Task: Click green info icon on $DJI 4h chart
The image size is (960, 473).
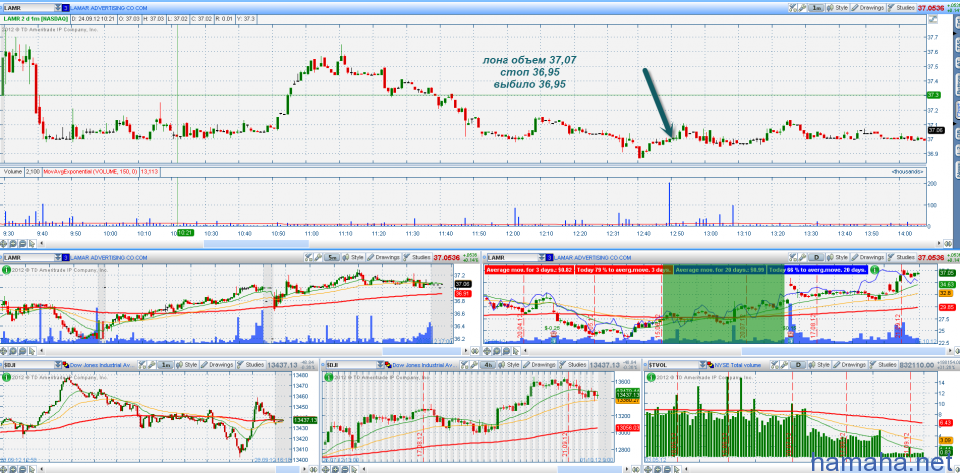Action: [328, 376]
